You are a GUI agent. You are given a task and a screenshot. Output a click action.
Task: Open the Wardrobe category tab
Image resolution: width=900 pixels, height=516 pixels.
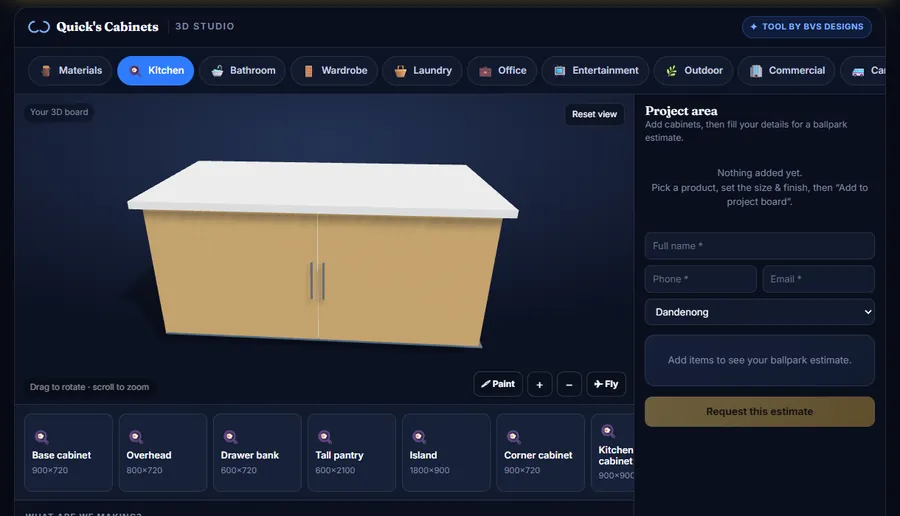point(334,71)
